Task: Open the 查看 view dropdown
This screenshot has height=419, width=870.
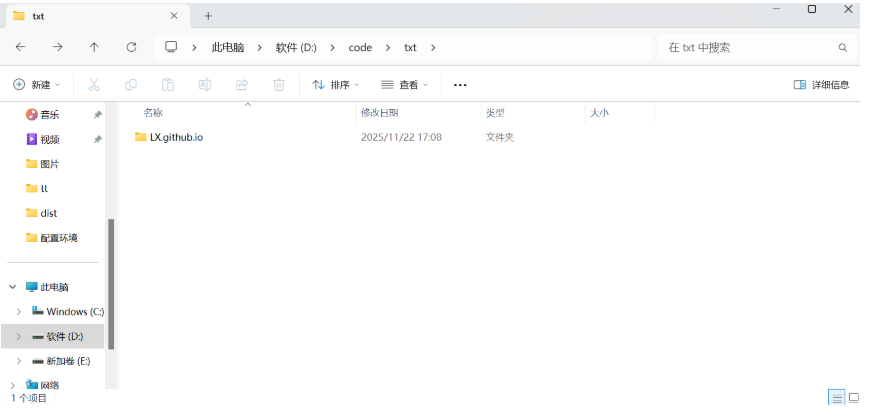Action: [404, 85]
